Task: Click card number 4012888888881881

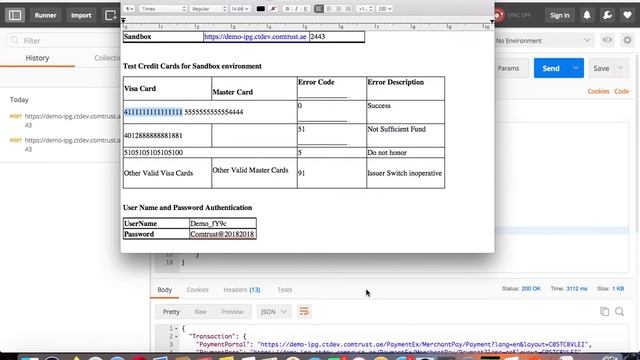Action: click(x=153, y=135)
